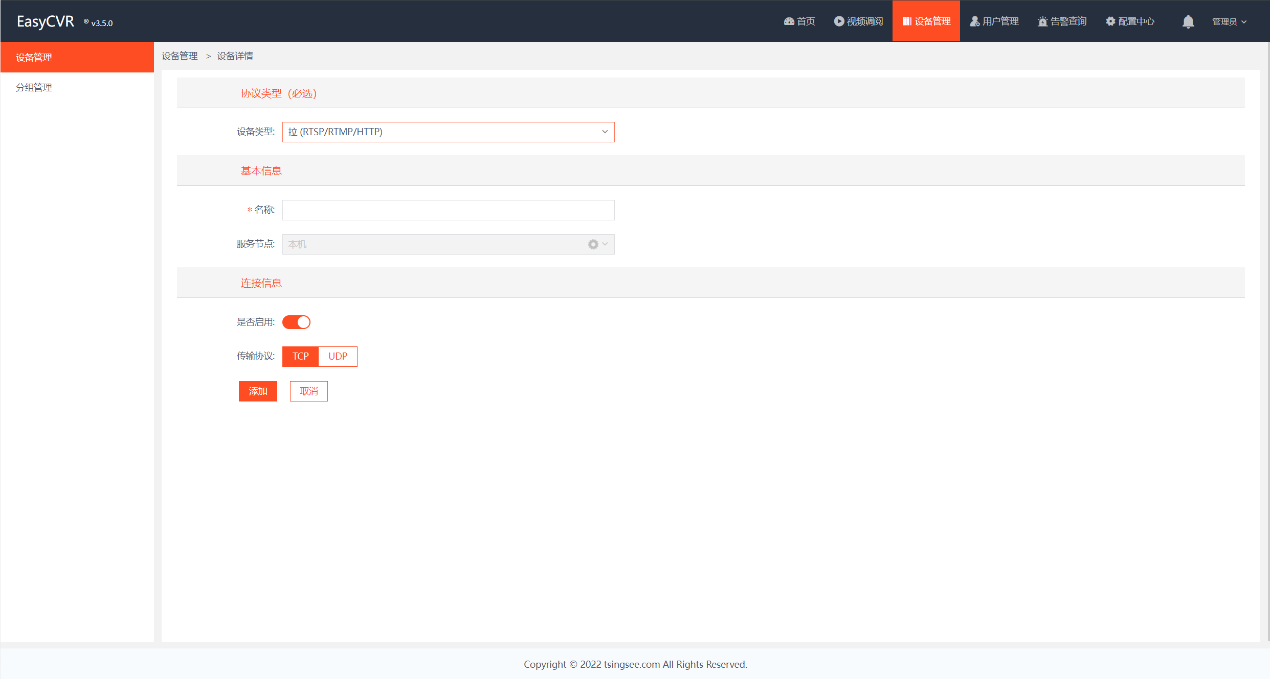Click the 设备管理 icon in top navigation
Screen dimensions: 1270x679
pos(907,21)
